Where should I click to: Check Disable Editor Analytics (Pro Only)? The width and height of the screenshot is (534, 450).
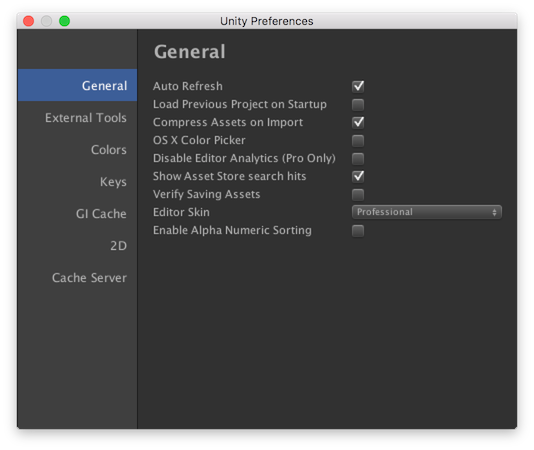[x=358, y=158]
